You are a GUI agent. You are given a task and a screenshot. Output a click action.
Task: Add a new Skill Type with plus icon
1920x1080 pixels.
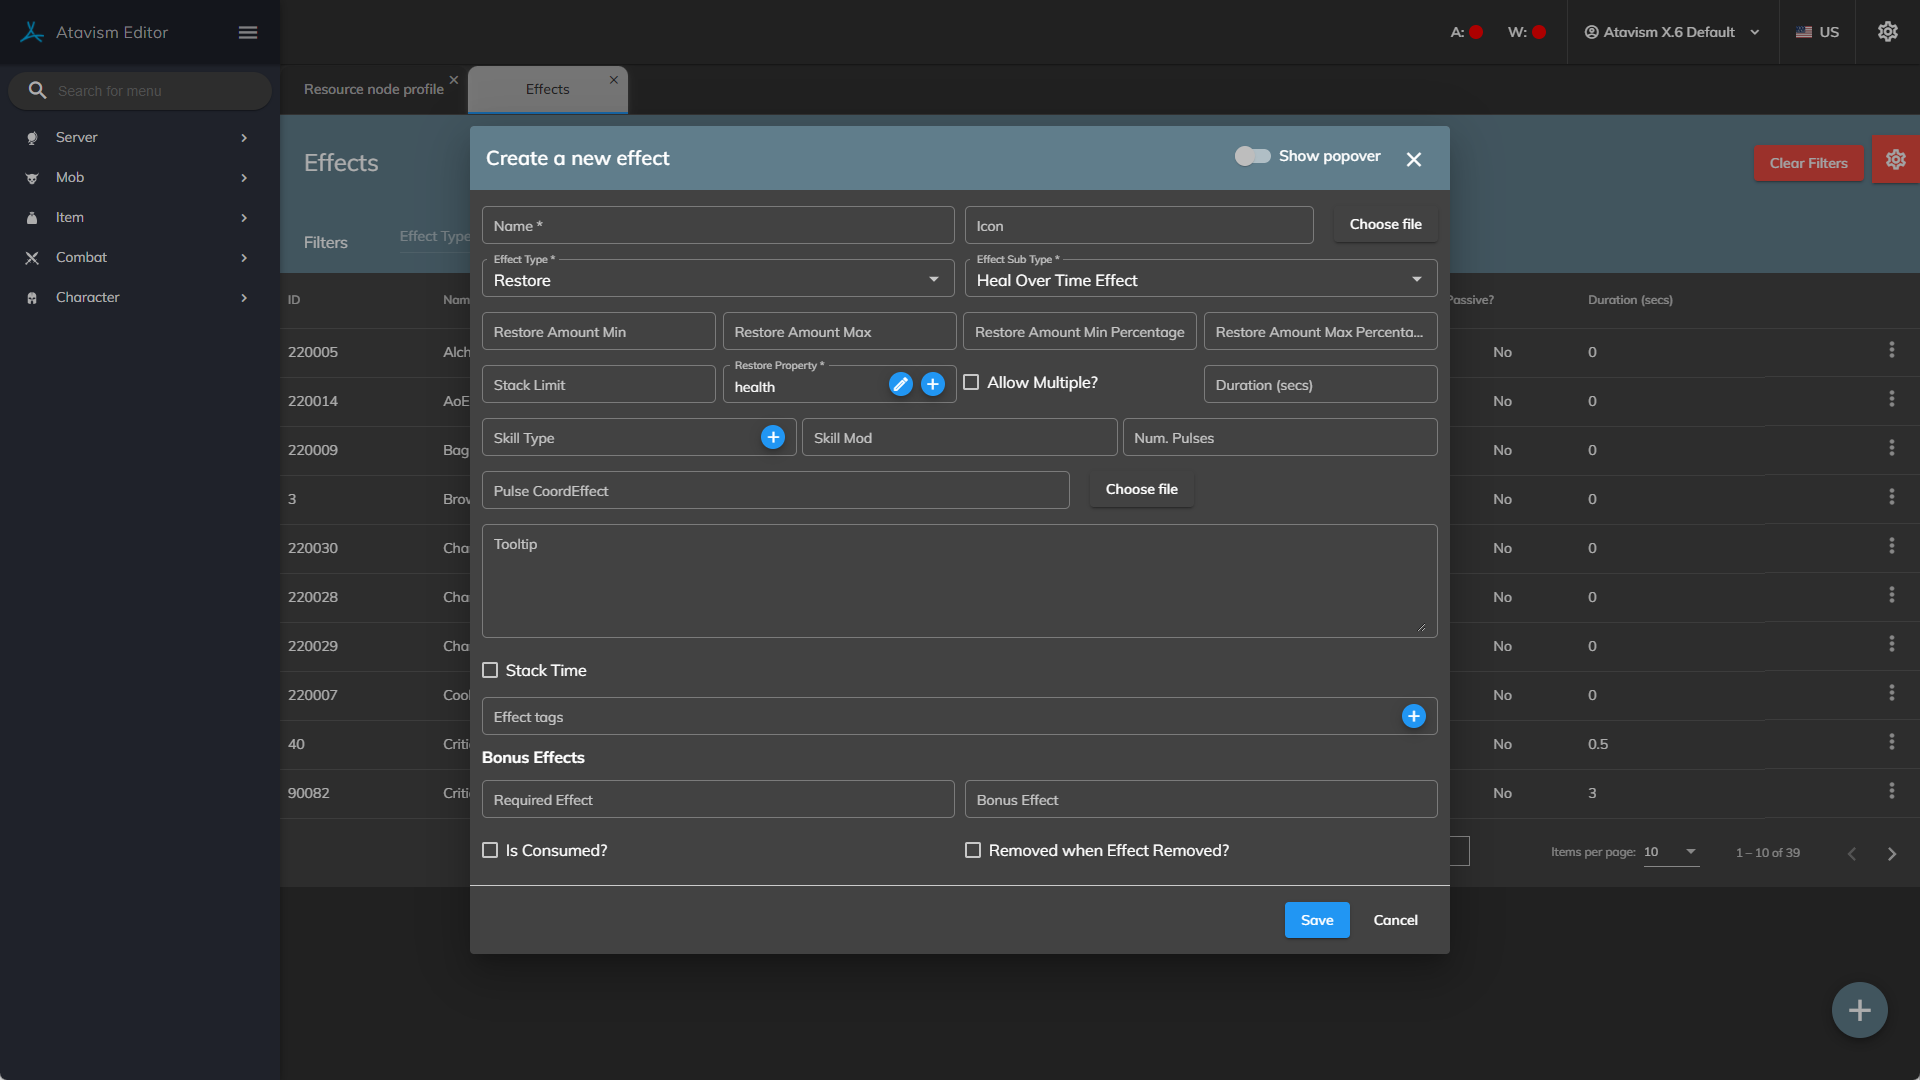(773, 437)
